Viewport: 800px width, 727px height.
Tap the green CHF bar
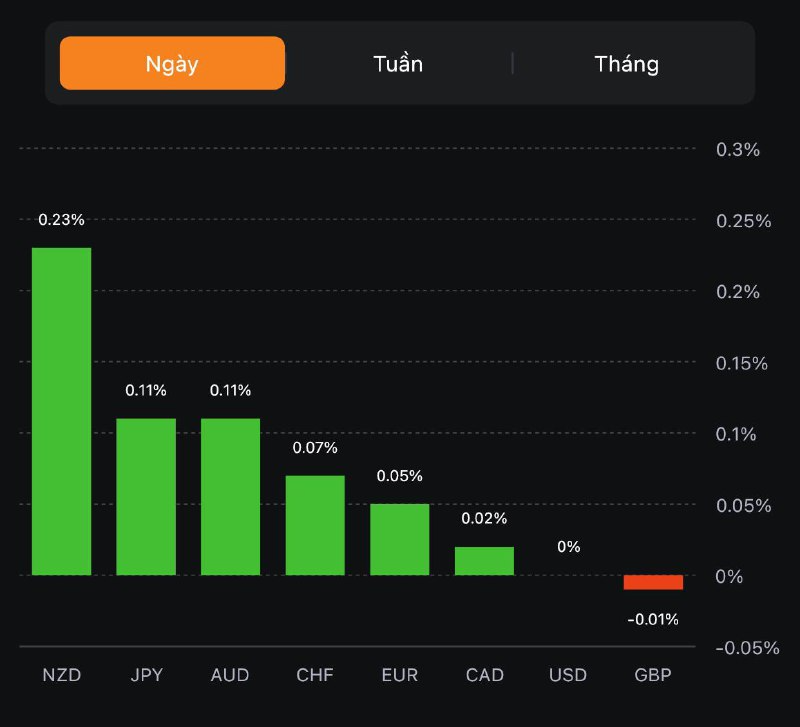[x=315, y=525]
